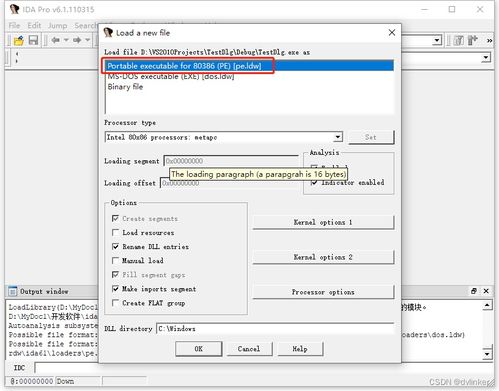The width and height of the screenshot is (499, 391).
Task: Click the IDA icon in dialog title
Action: click(x=108, y=33)
